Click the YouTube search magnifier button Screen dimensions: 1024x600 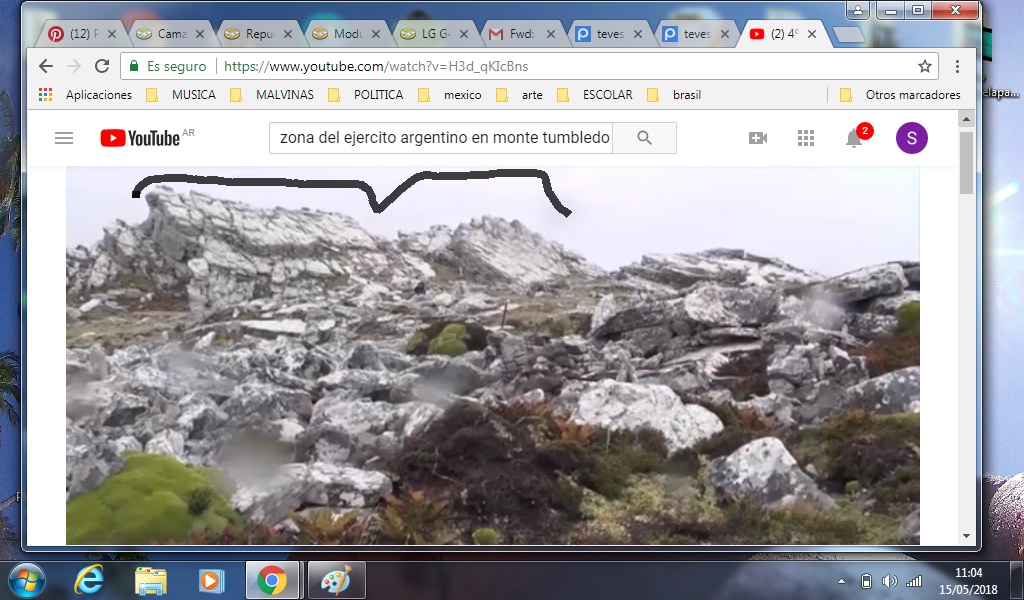[644, 138]
